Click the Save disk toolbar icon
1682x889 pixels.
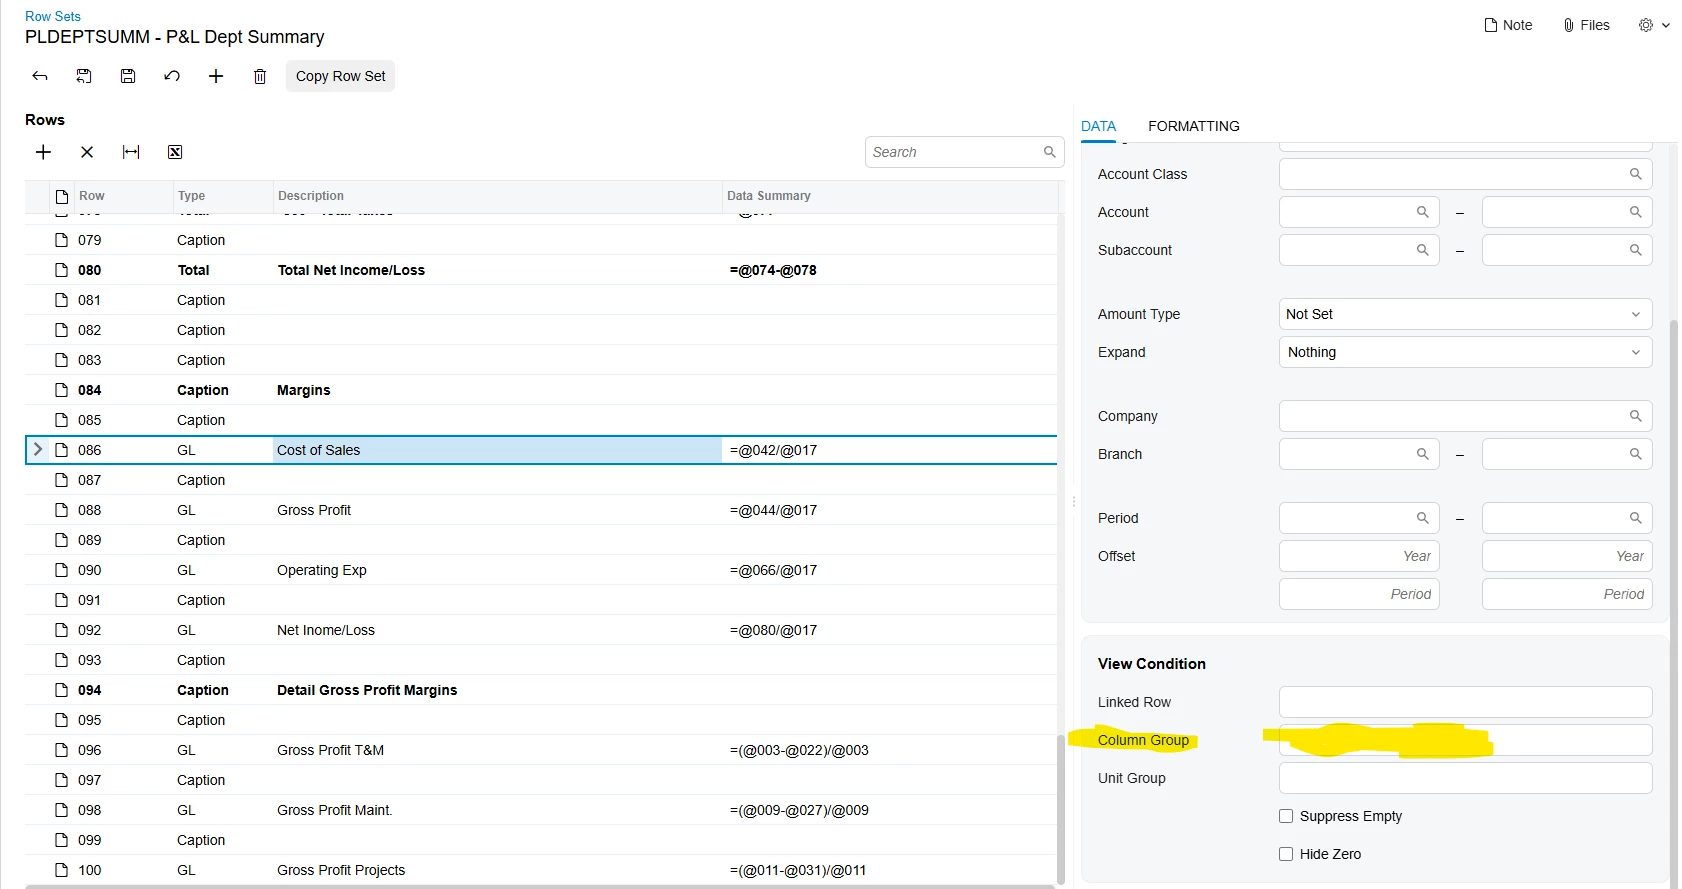pyautogui.click(x=128, y=76)
